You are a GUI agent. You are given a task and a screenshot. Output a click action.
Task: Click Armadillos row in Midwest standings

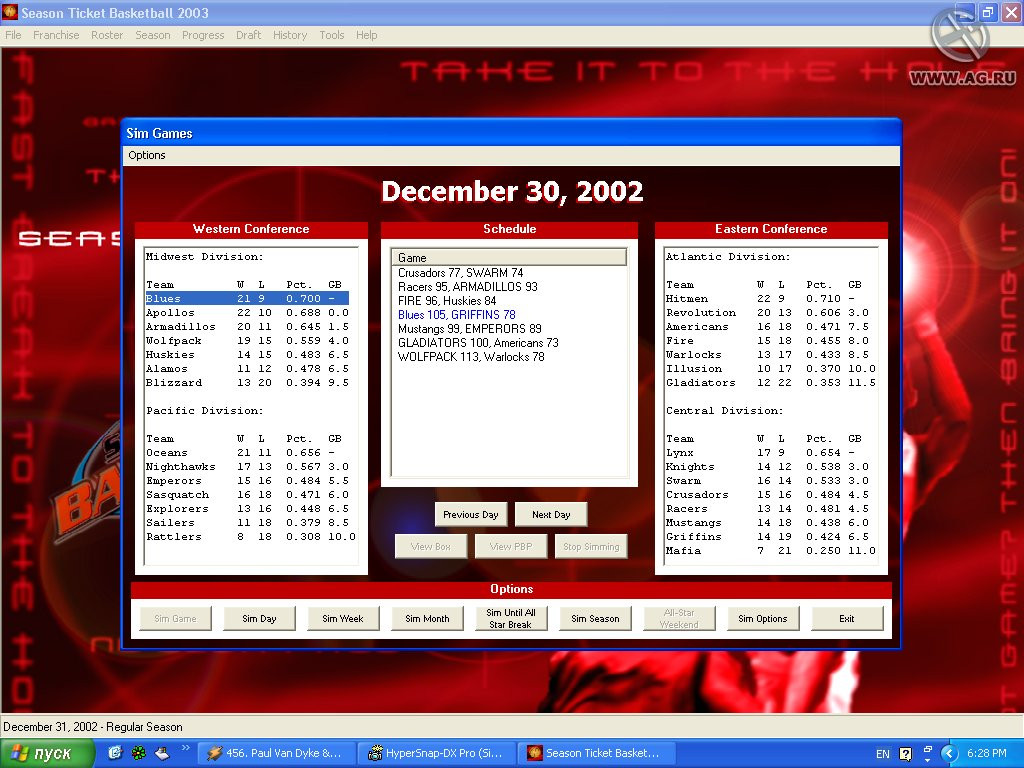[x=247, y=327]
